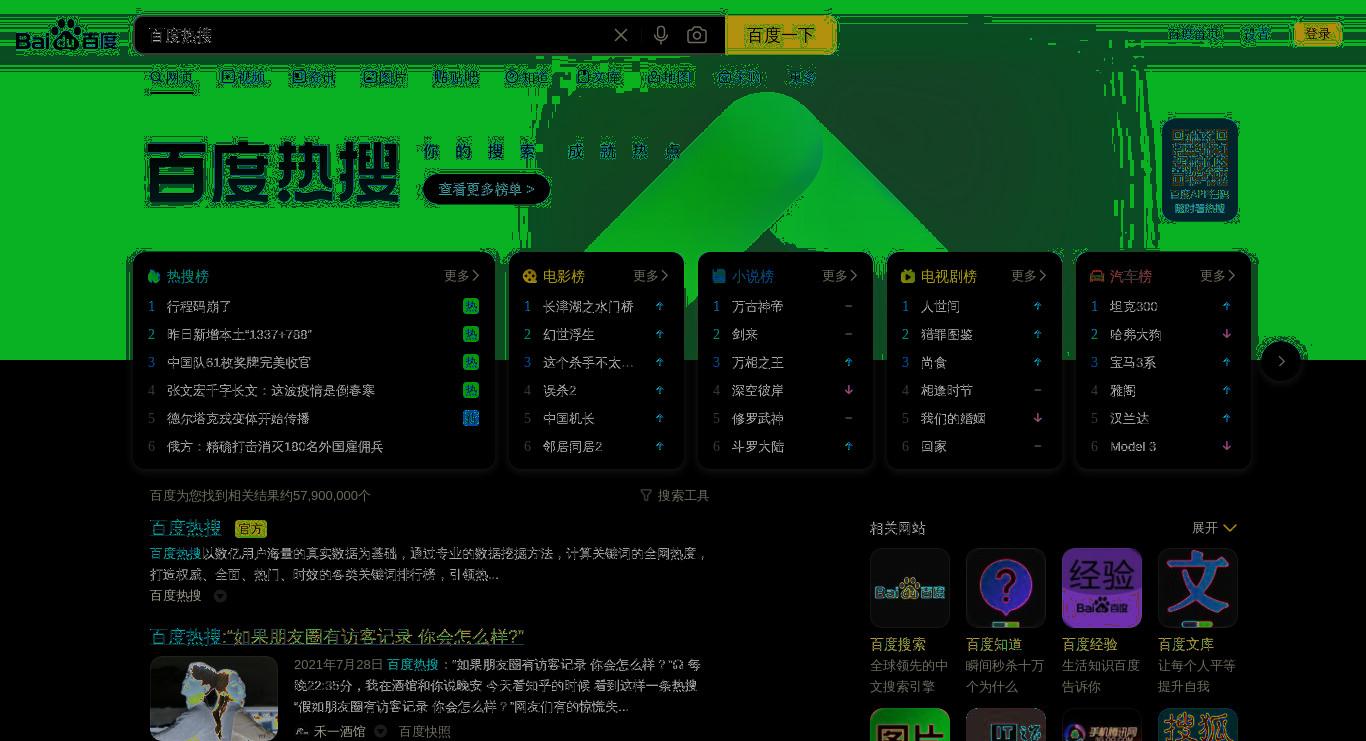The width and height of the screenshot is (1366, 741).
Task: Switch to the 图片 tab
Action: pos(385,77)
